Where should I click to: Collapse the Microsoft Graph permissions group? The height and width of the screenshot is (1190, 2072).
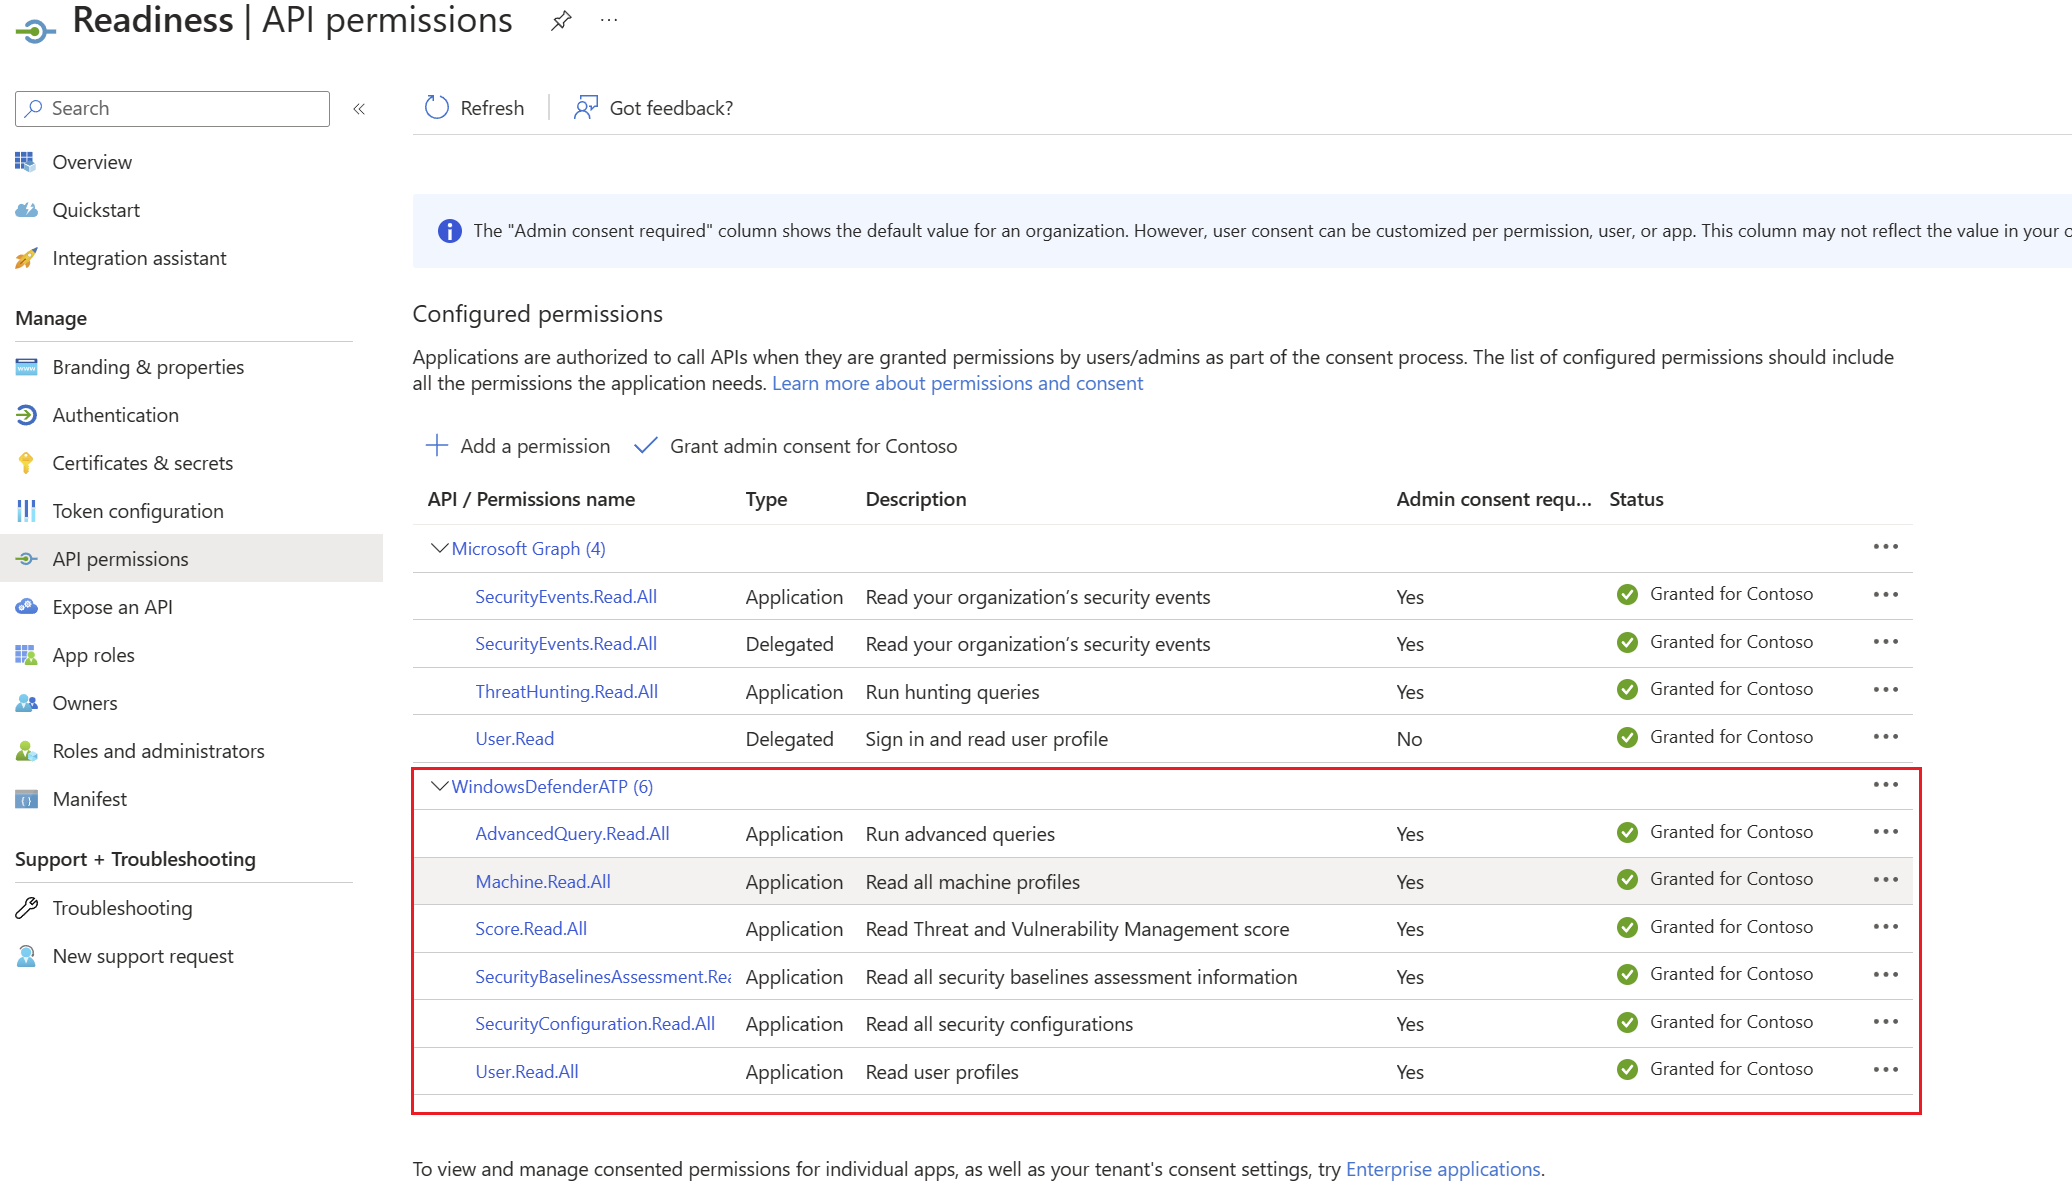tap(437, 548)
